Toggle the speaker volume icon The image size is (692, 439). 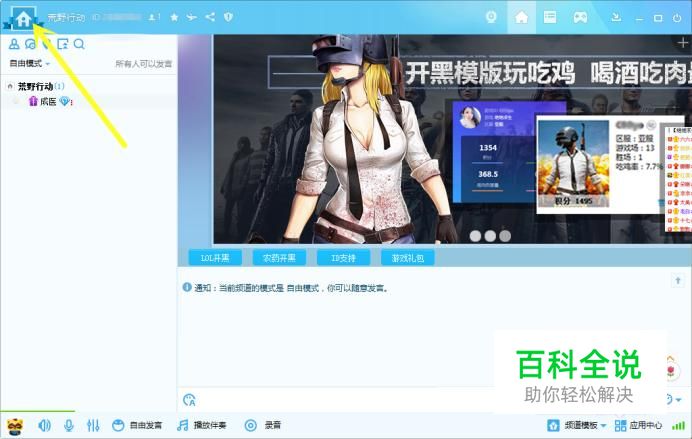pos(45,425)
